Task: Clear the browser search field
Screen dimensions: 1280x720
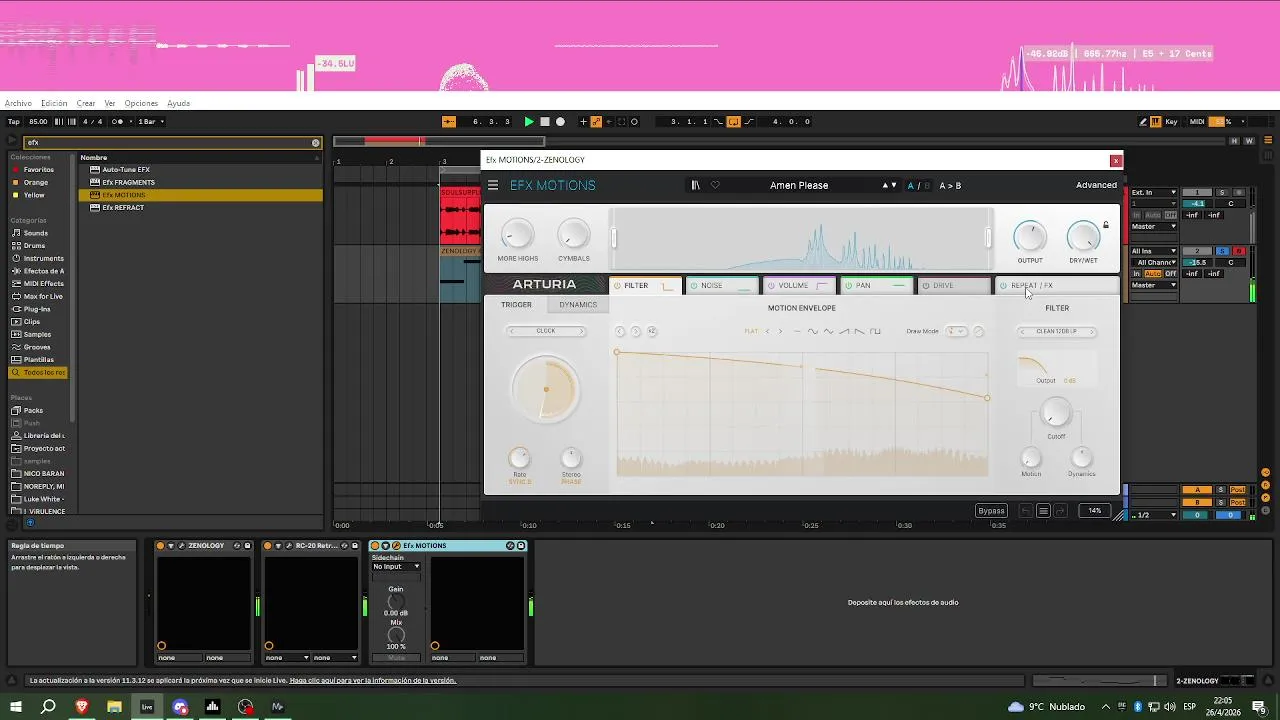Action: [316, 143]
